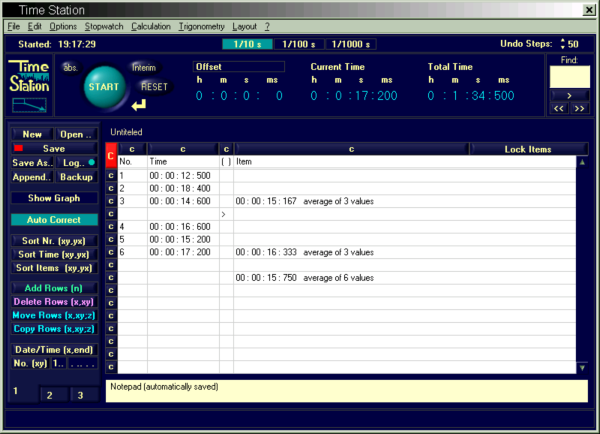Toggle the abs. mode button

click(71, 67)
